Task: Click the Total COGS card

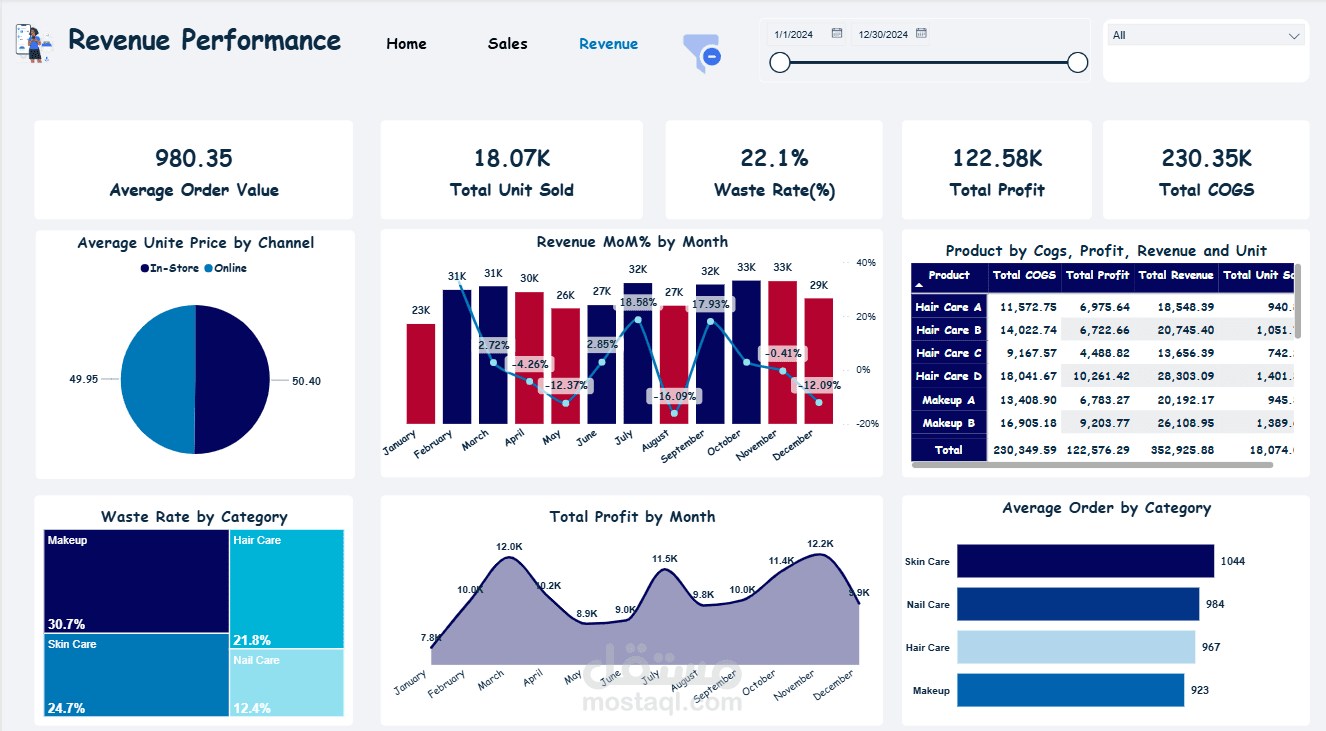Action: click(x=1206, y=171)
